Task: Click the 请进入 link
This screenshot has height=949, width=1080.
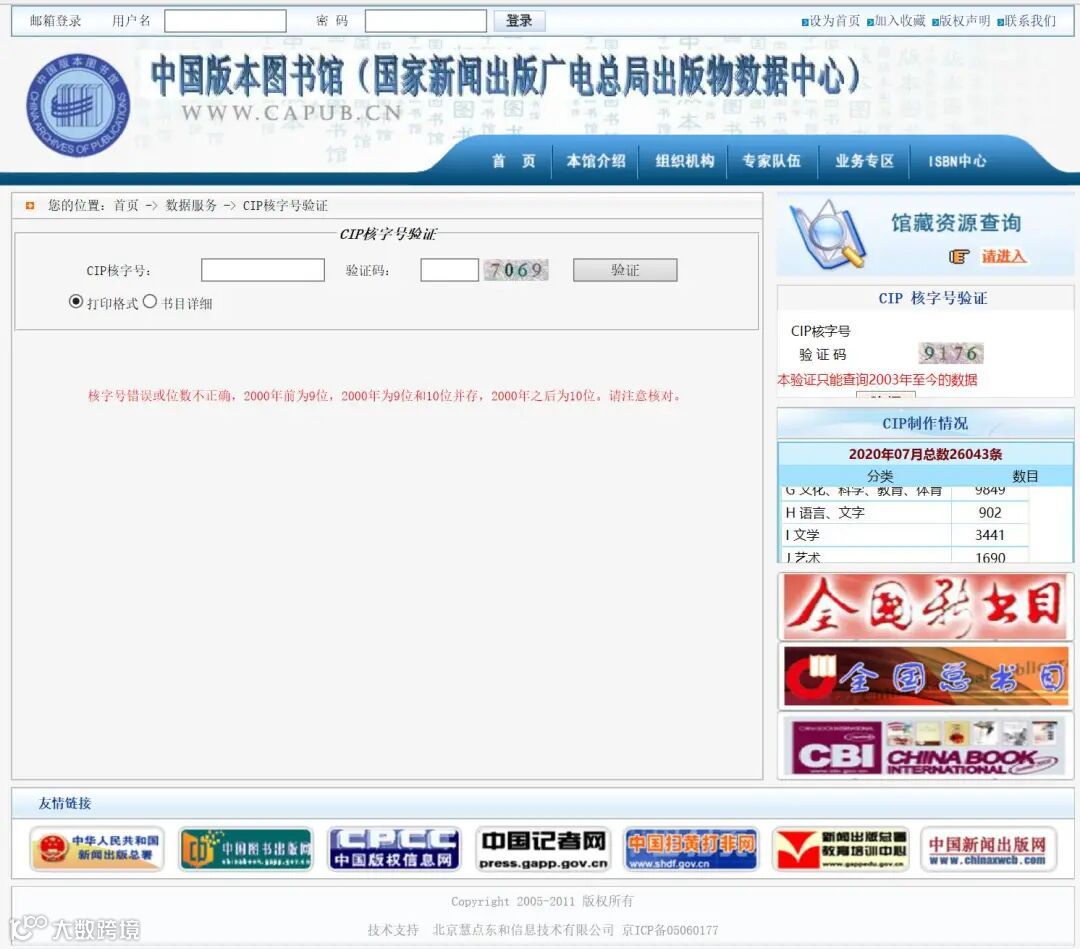Action: coord(1004,256)
